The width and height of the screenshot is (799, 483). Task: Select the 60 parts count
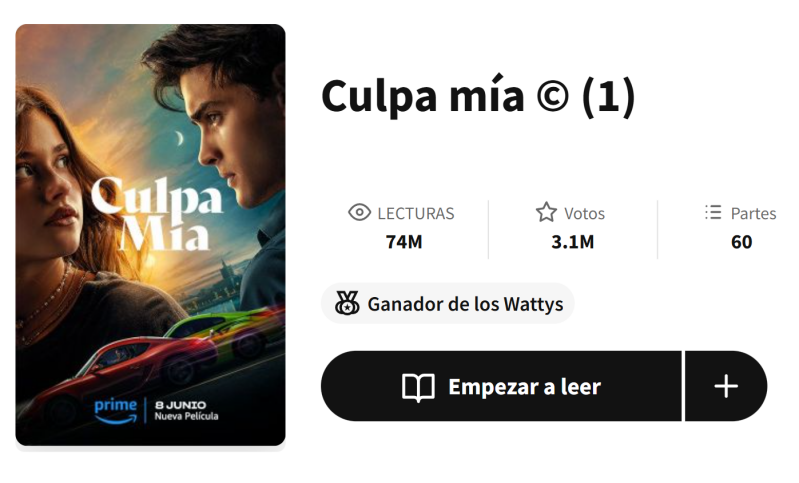point(741,242)
